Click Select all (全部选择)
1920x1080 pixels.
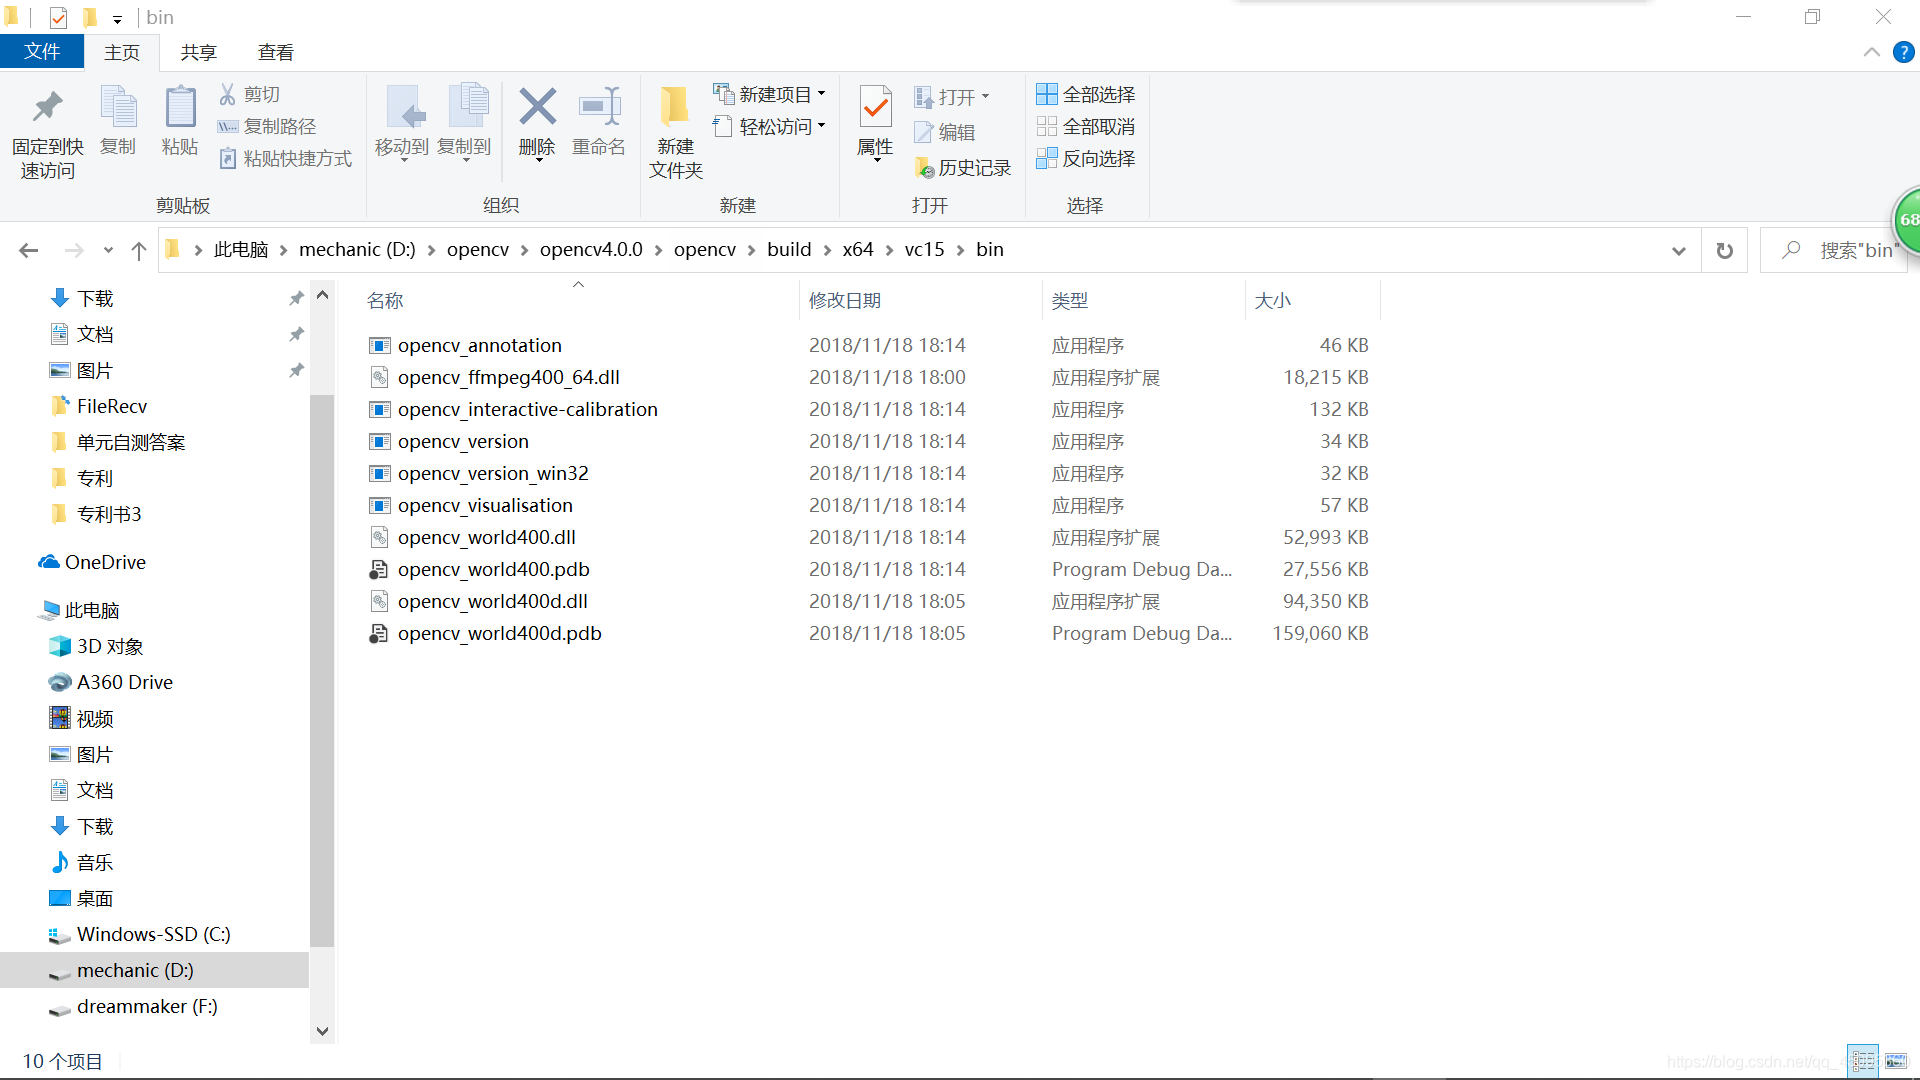(1086, 94)
